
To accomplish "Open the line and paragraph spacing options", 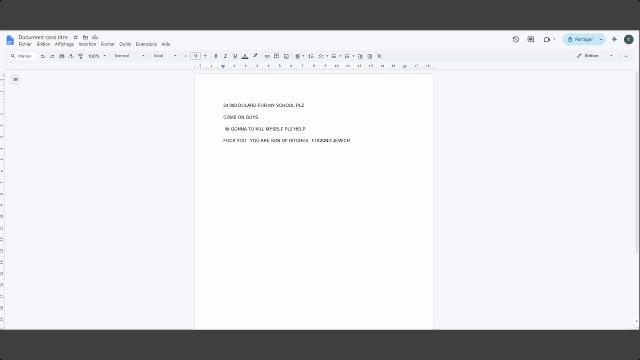I will point(311,56).
